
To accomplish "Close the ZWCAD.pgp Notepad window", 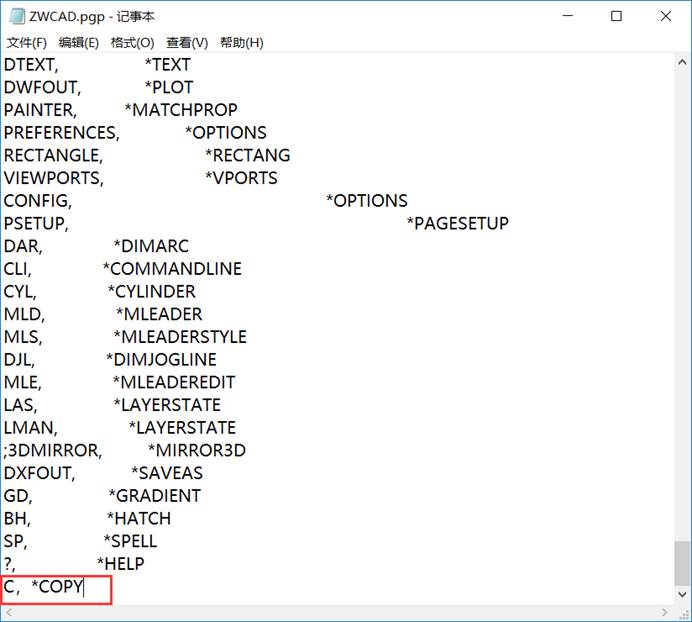I will [664, 17].
